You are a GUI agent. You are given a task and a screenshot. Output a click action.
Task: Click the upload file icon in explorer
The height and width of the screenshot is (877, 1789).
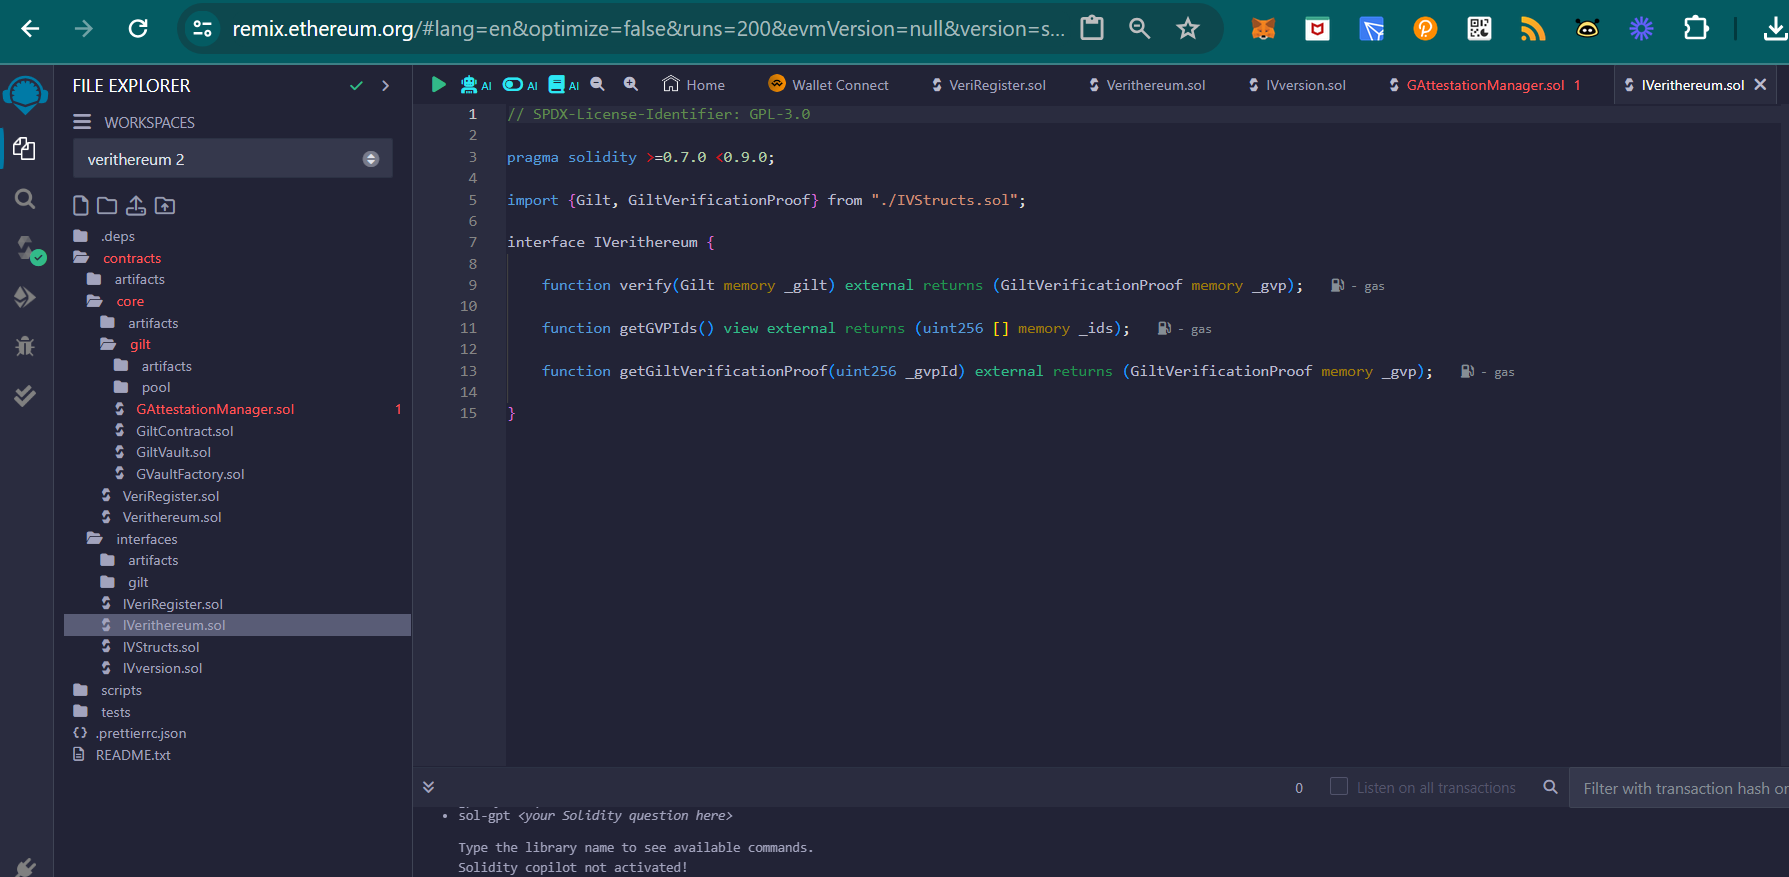[136, 206]
